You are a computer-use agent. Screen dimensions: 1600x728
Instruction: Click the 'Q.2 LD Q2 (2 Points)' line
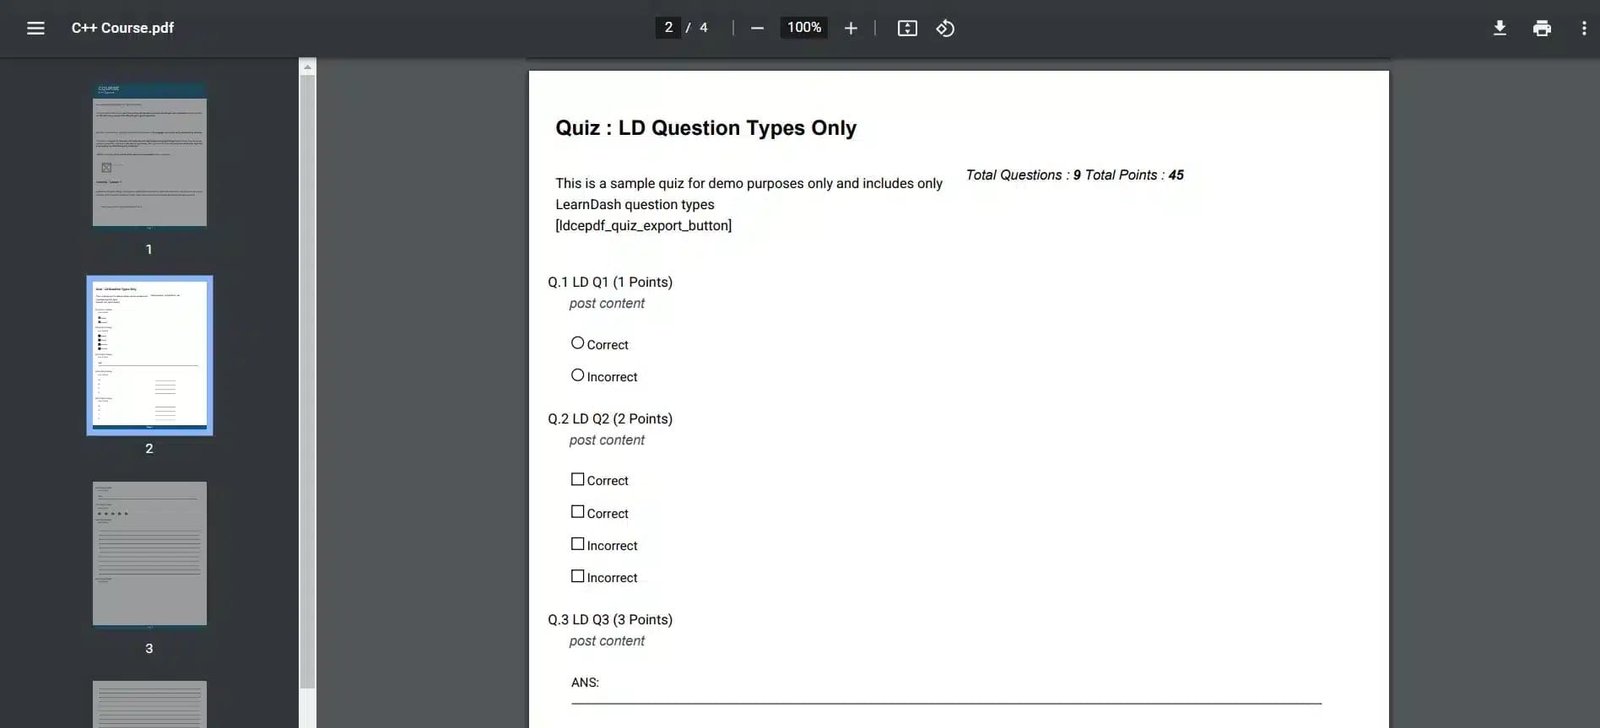coord(610,419)
